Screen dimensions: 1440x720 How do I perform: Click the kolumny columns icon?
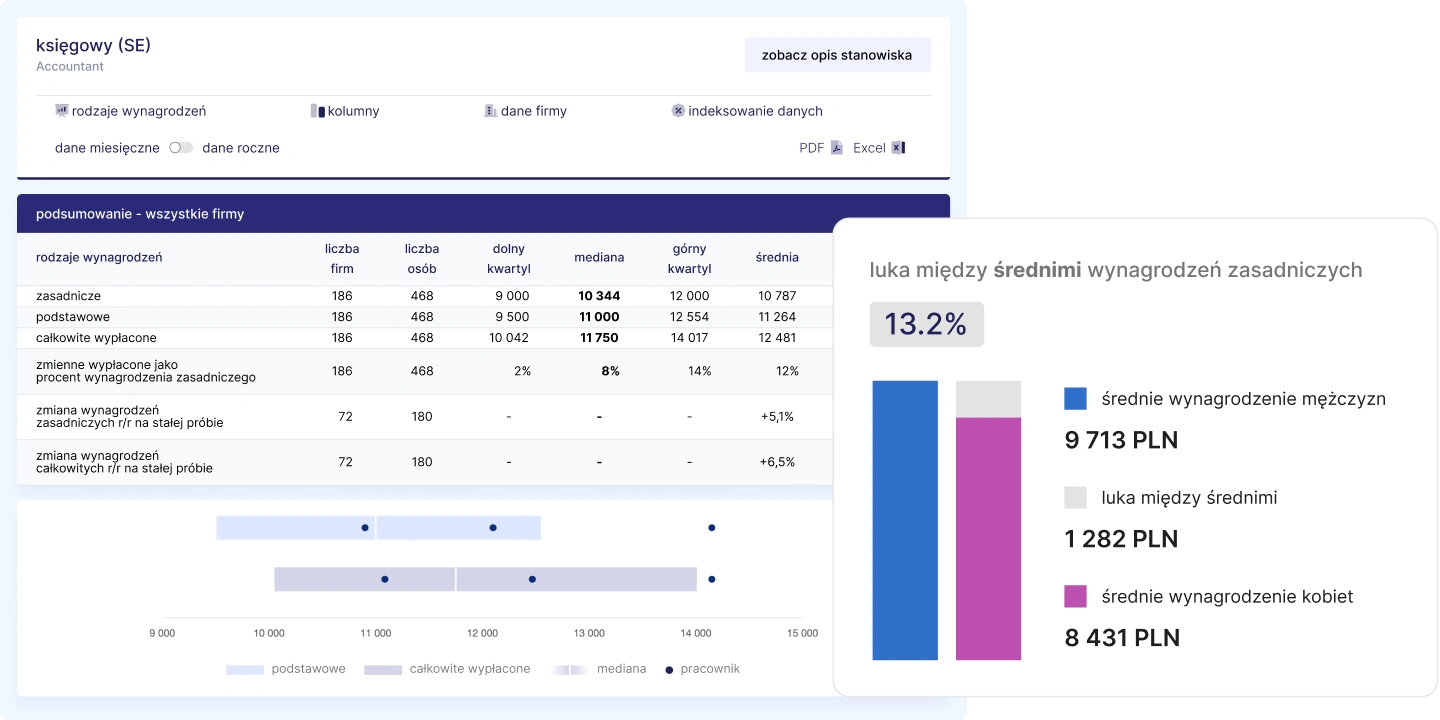318,111
